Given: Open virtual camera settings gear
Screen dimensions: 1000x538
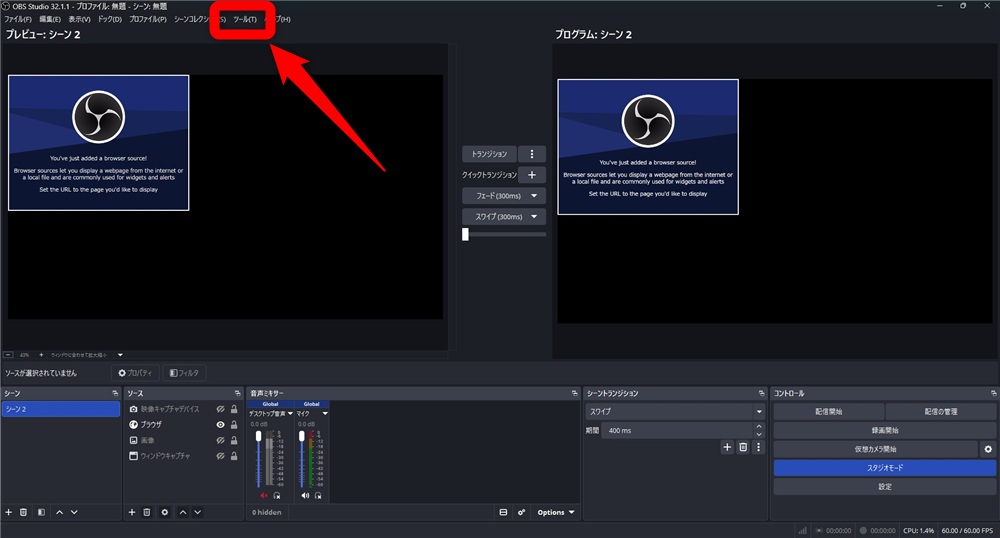Looking at the screenshot, I should [988, 449].
